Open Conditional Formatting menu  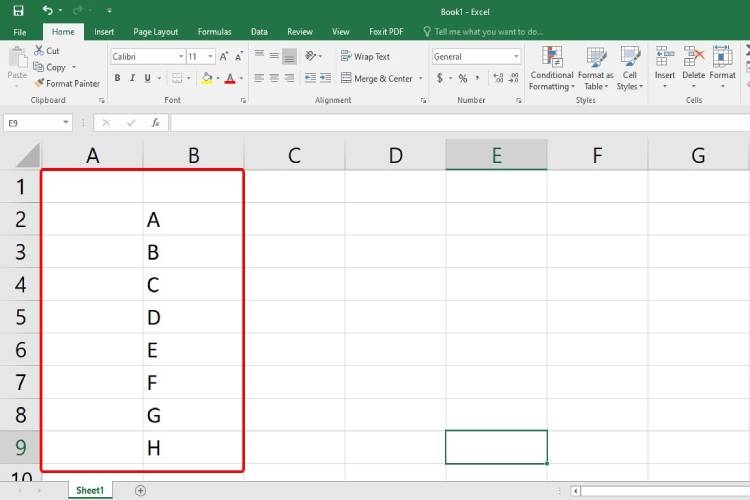[x=551, y=68]
